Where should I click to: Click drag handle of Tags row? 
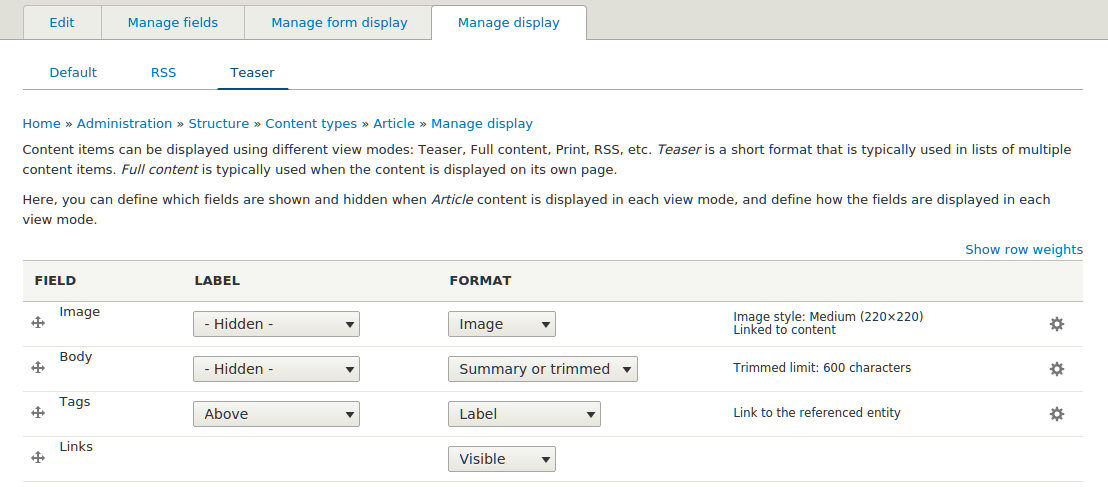38,413
